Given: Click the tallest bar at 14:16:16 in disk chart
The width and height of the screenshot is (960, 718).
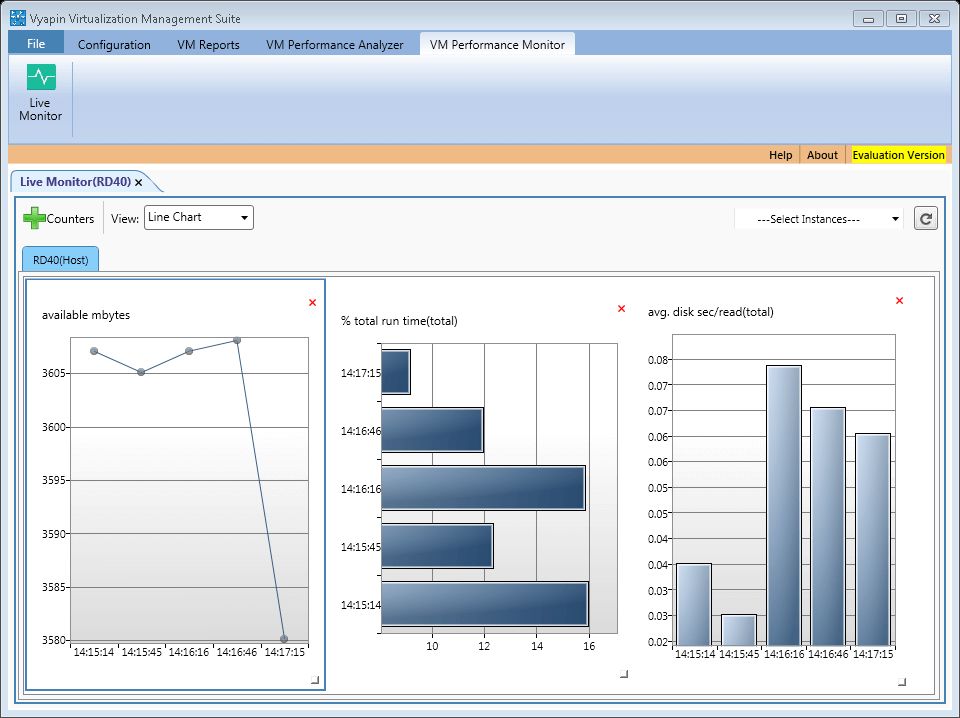Looking at the screenshot, I should [784, 505].
